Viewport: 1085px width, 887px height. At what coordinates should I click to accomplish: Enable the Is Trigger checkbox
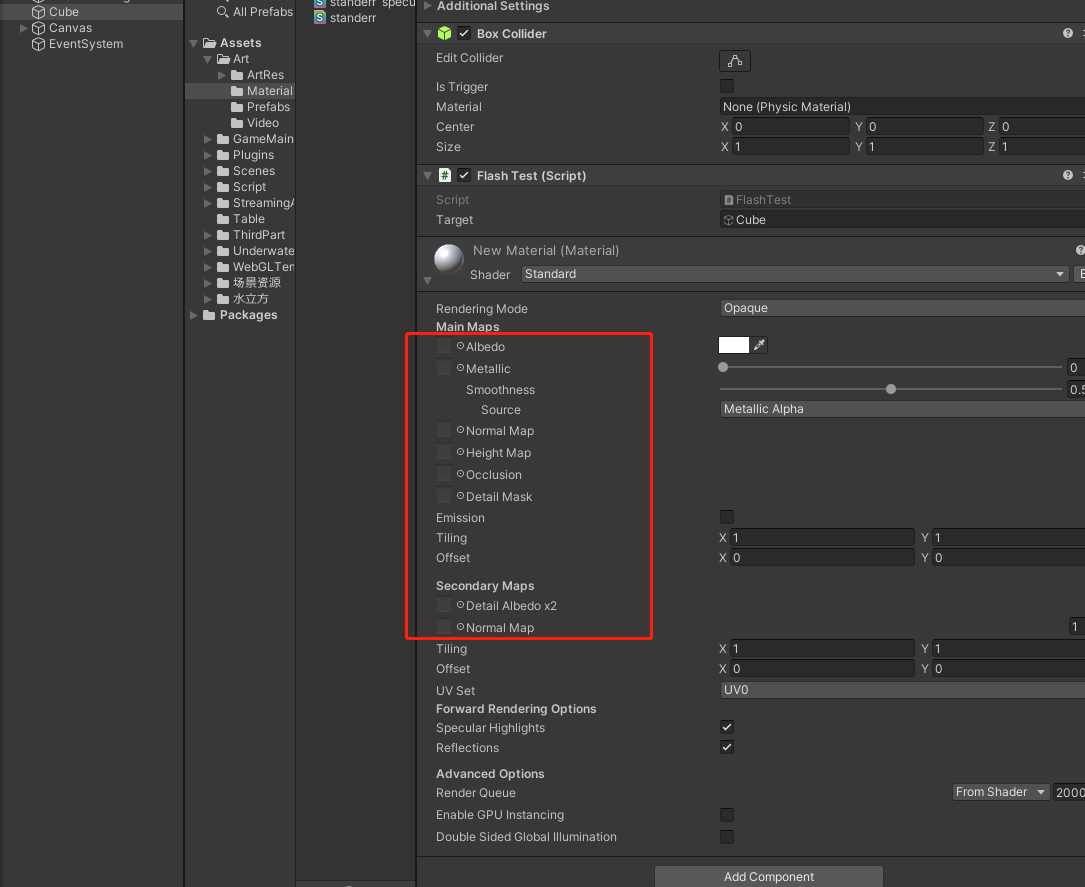click(x=727, y=87)
